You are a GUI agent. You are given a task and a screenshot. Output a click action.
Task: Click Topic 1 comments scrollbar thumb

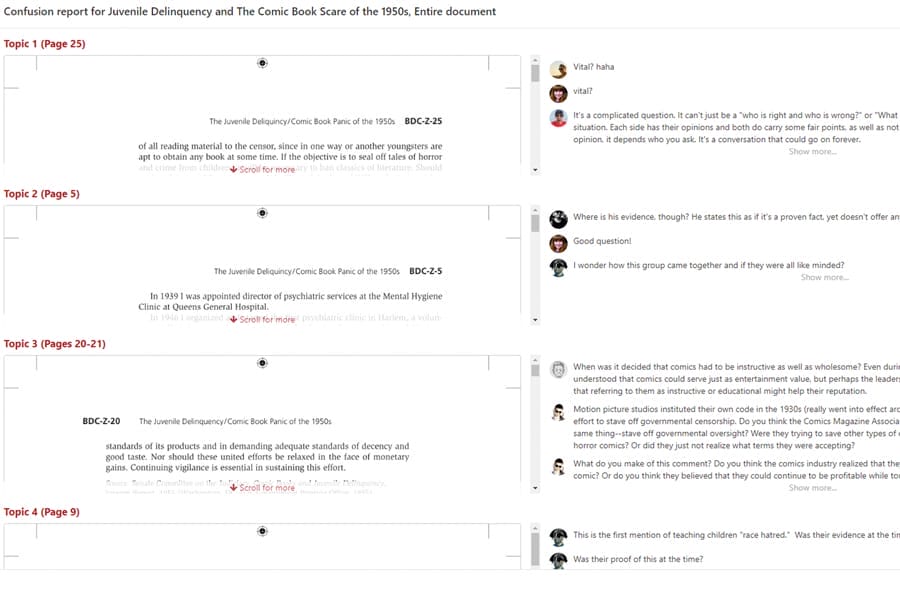pyautogui.click(x=535, y=73)
